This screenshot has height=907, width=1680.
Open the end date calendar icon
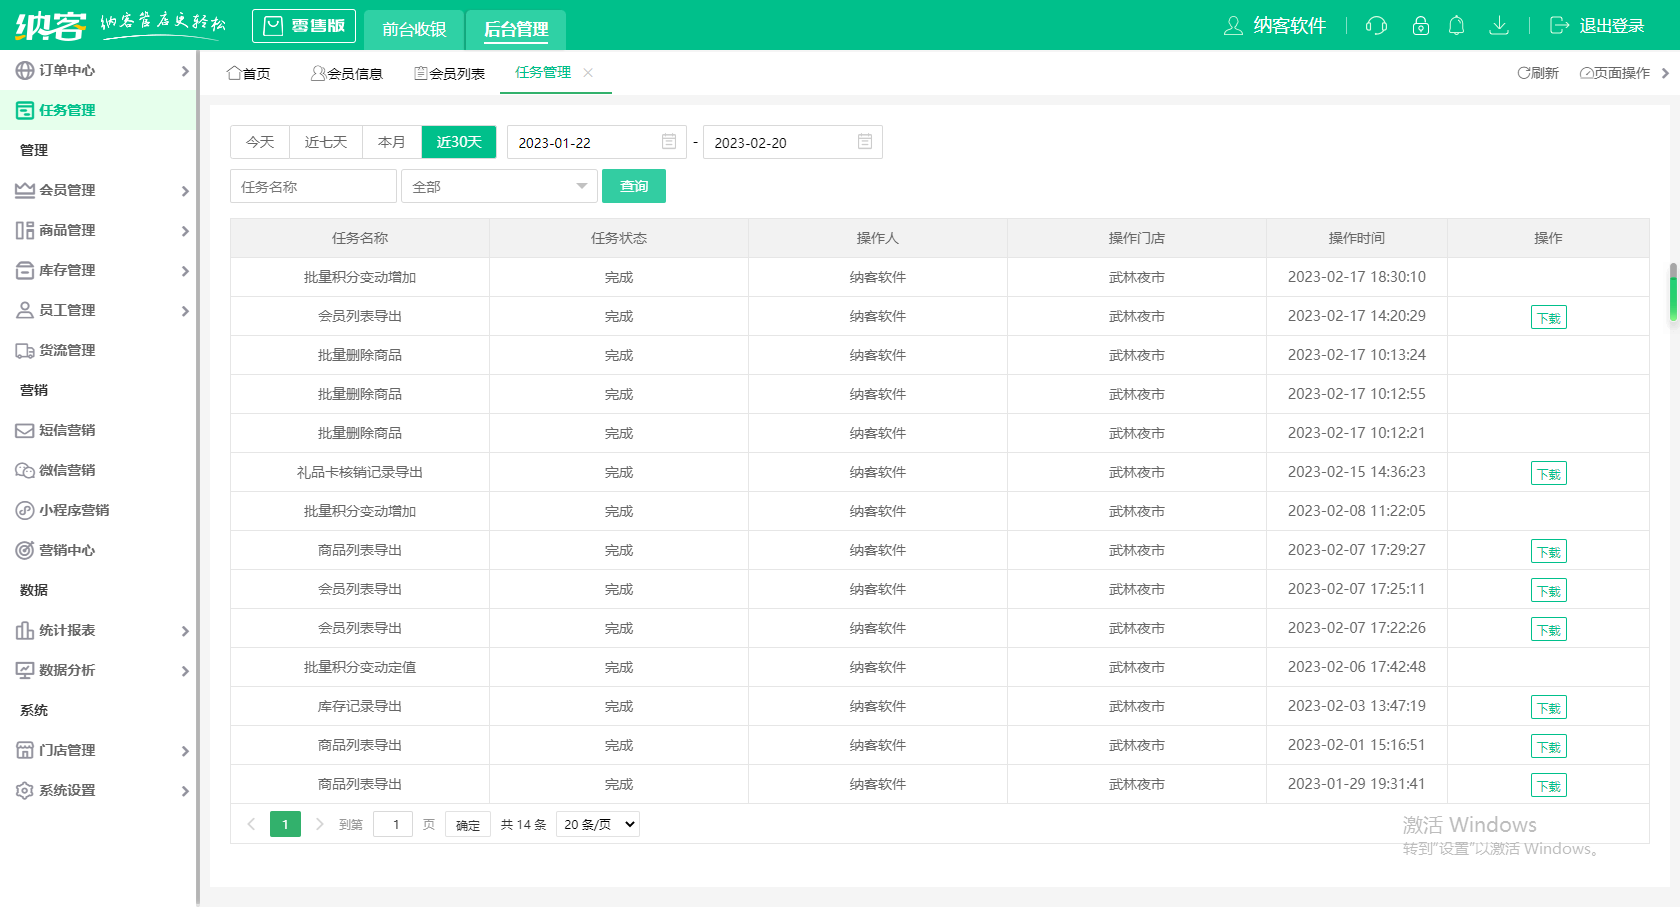[x=865, y=142]
